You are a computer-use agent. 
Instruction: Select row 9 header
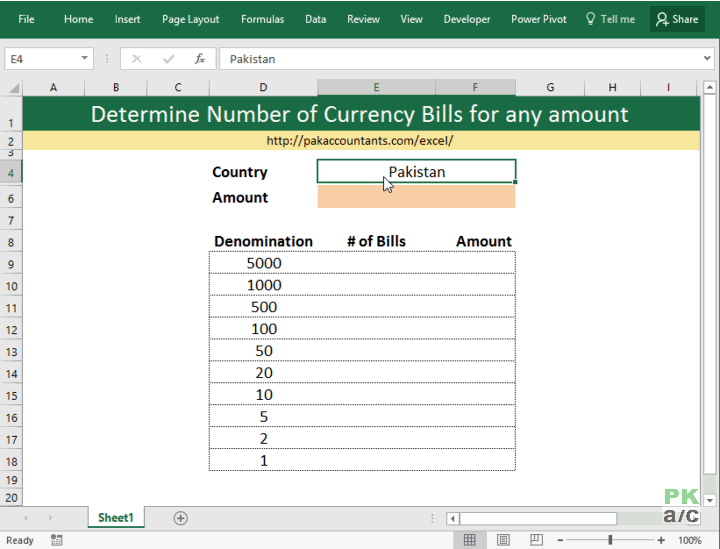tap(11, 264)
